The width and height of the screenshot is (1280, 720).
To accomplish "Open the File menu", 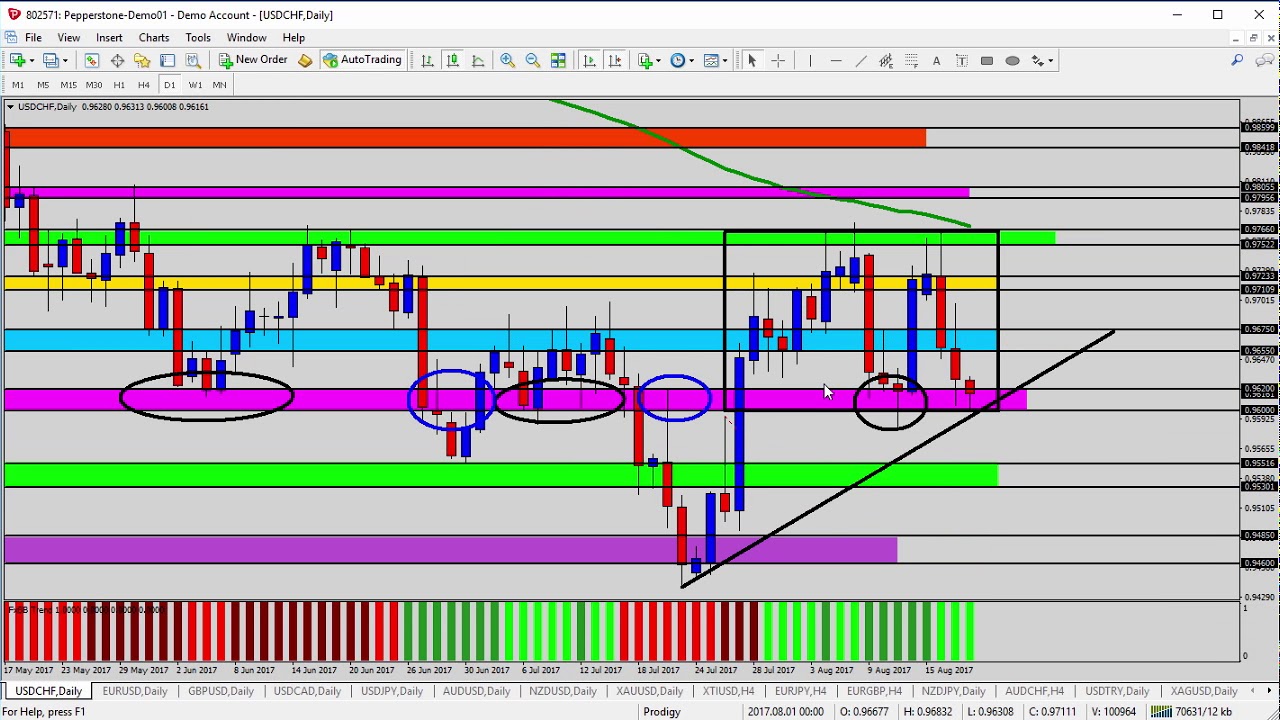I will pyautogui.click(x=33, y=38).
